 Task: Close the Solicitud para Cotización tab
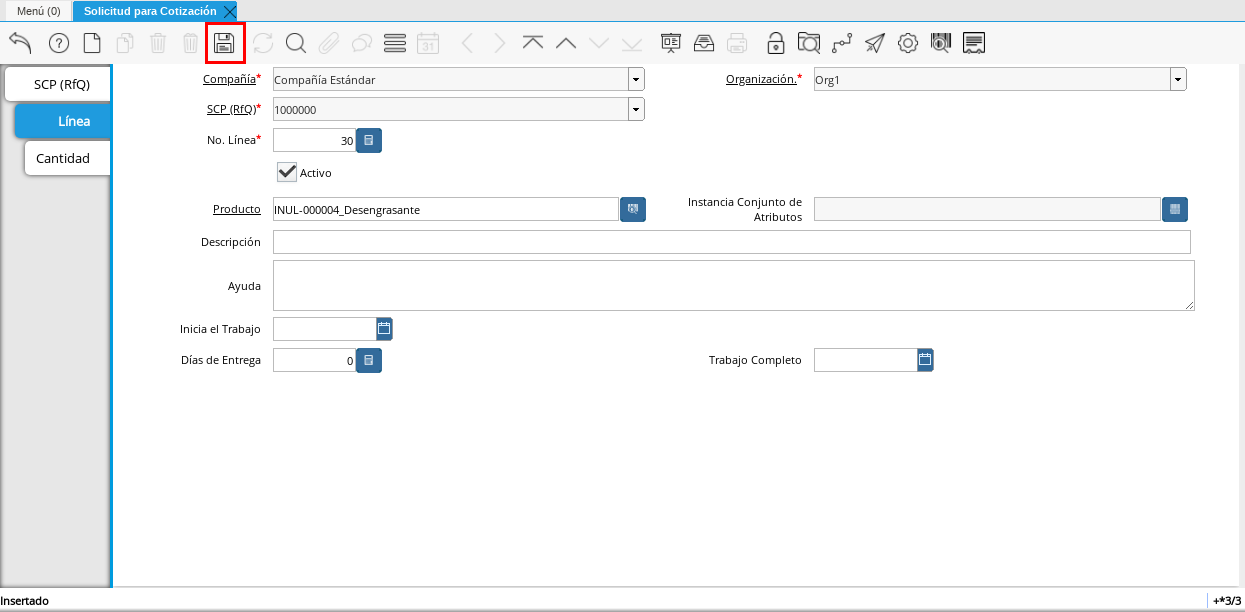click(230, 11)
